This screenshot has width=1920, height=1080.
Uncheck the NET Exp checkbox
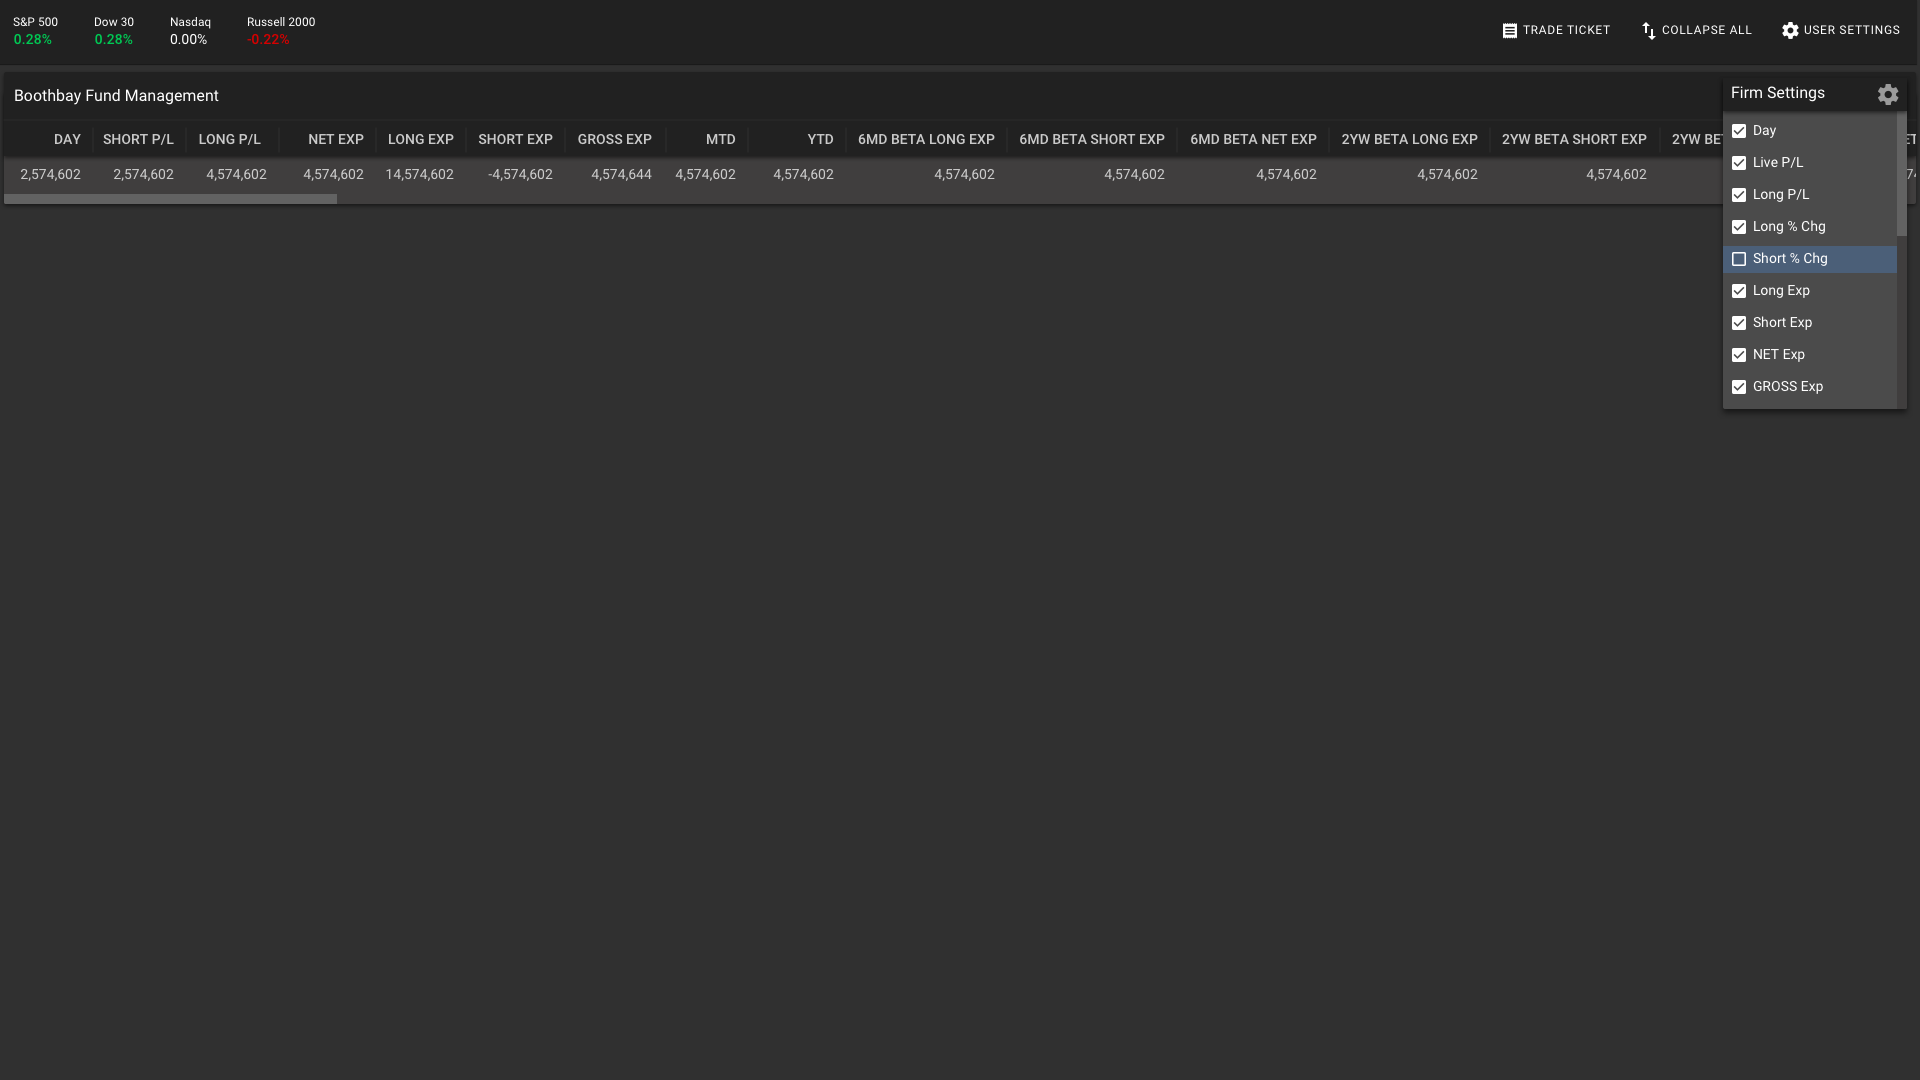coord(1739,355)
